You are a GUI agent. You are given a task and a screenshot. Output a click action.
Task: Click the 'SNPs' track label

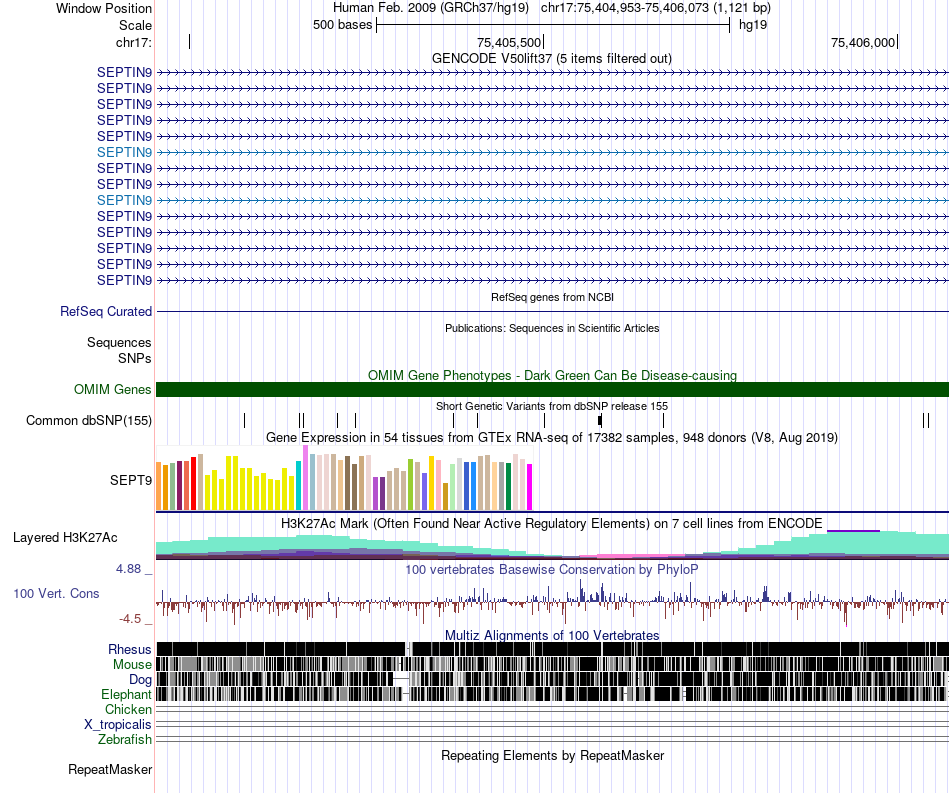pyautogui.click(x=135, y=358)
